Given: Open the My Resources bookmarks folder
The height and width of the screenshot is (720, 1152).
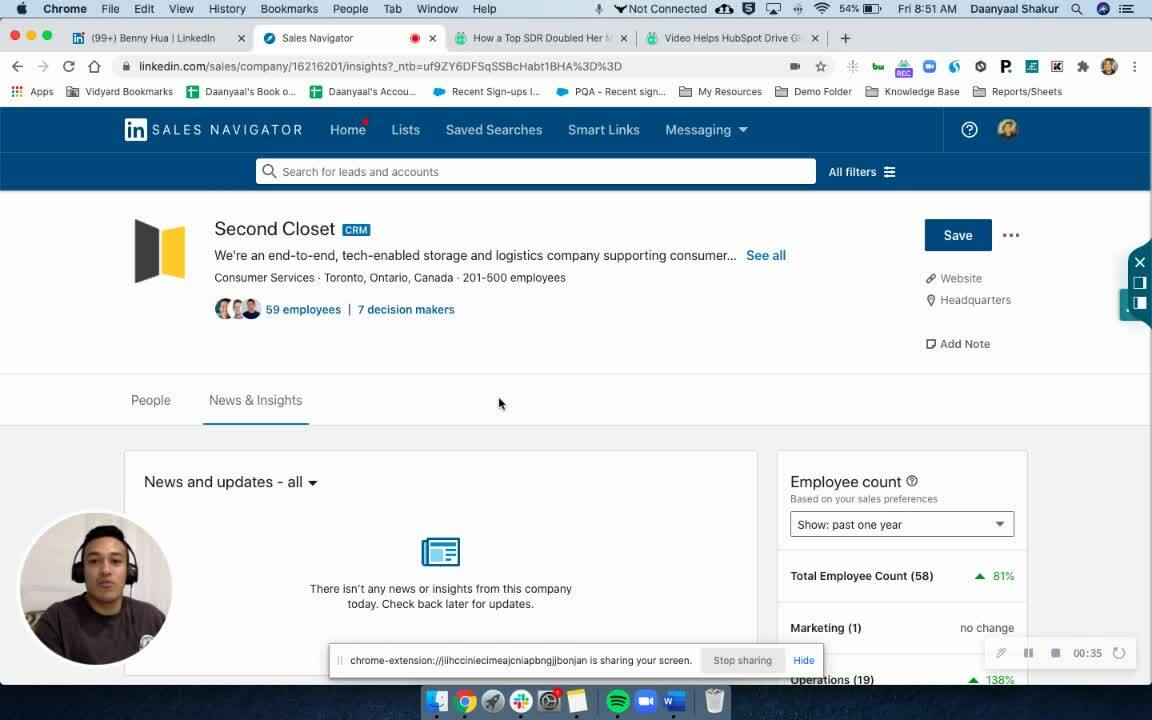Looking at the screenshot, I should pos(720,92).
